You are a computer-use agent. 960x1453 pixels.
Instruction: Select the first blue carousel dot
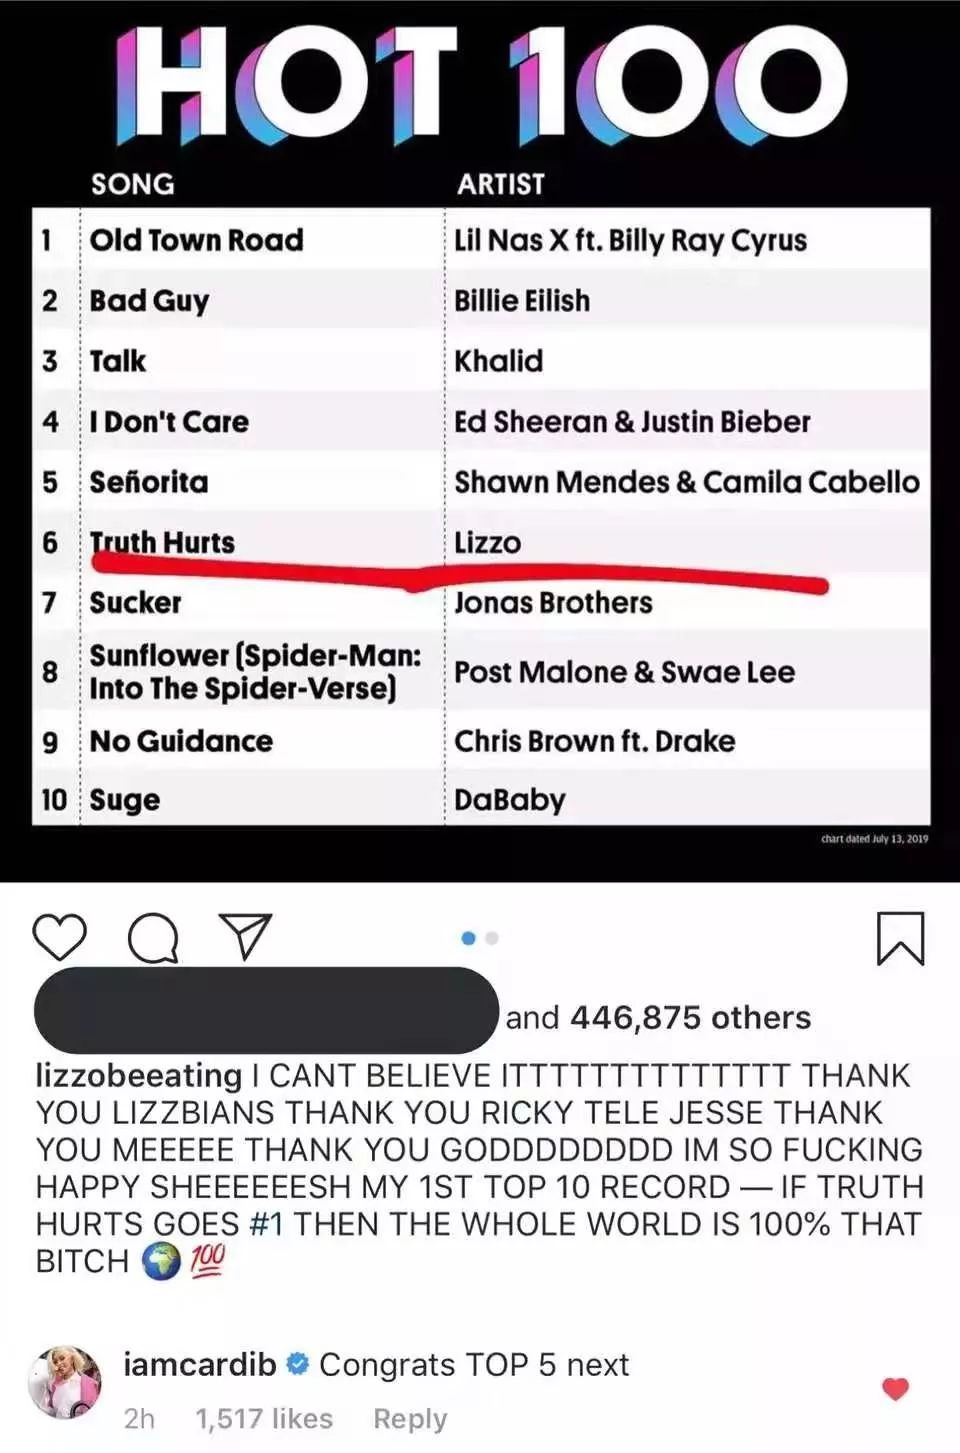[x=468, y=938]
